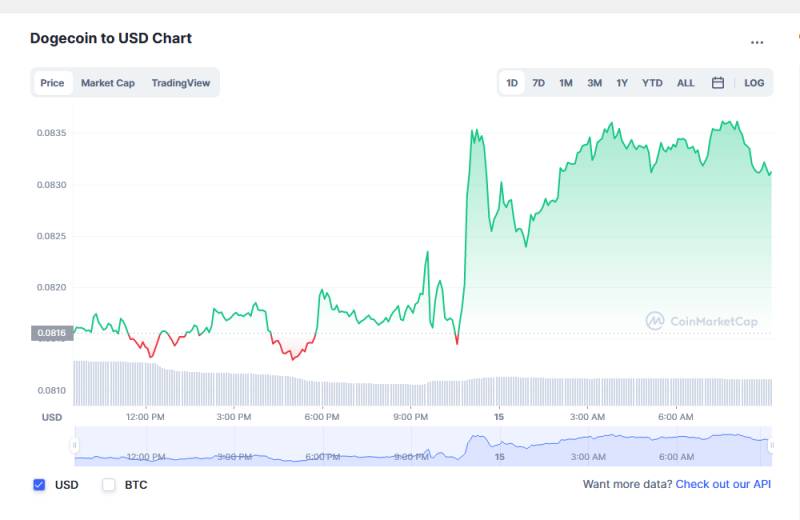Select the 1Y time range
Screen dimensions: 800x520
click(x=621, y=83)
